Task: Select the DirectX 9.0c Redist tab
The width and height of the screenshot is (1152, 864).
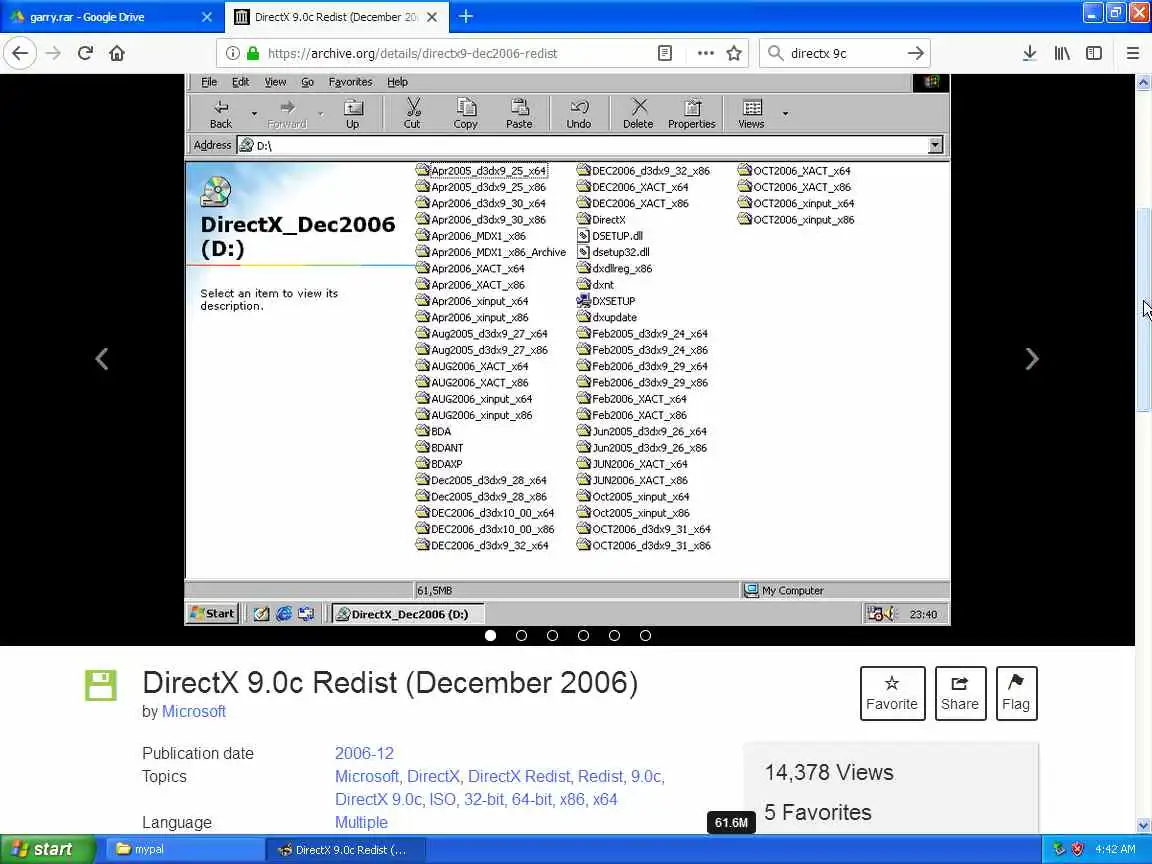Action: tap(336, 17)
